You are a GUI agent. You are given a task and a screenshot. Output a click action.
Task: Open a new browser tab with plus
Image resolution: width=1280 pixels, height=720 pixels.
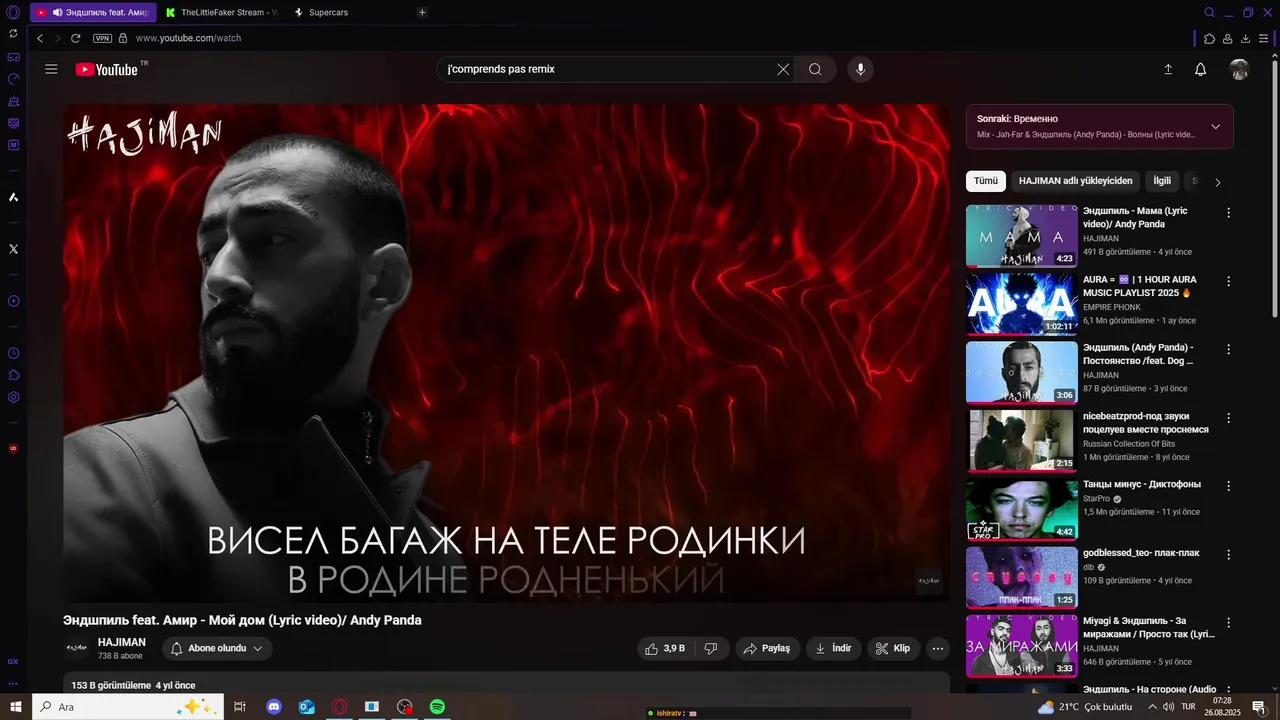(422, 12)
